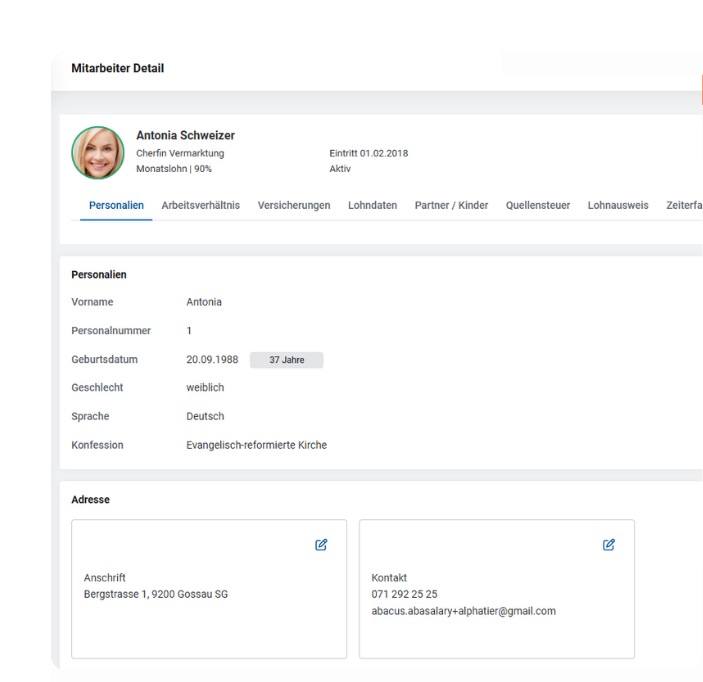The height and width of the screenshot is (682, 703).
Task: Click the Konfession field label
Action: (x=97, y=445)
